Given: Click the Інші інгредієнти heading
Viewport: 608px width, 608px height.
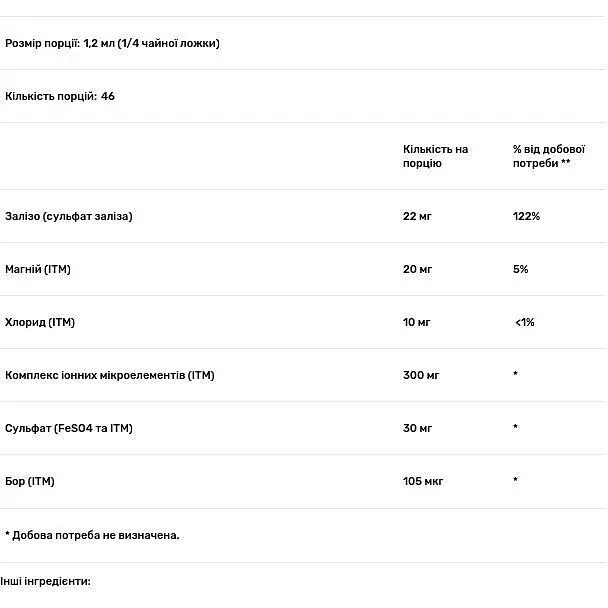Looking at the screenshot, I should coord(45,582).
